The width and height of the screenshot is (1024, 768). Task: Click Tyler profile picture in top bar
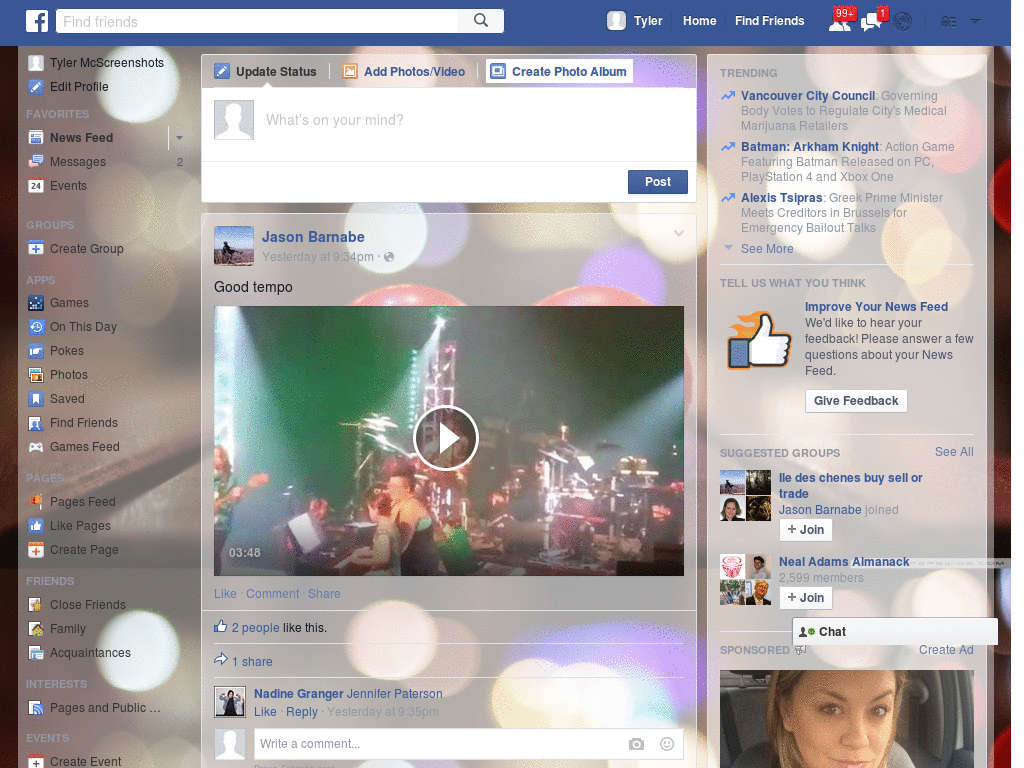[616, 21]
